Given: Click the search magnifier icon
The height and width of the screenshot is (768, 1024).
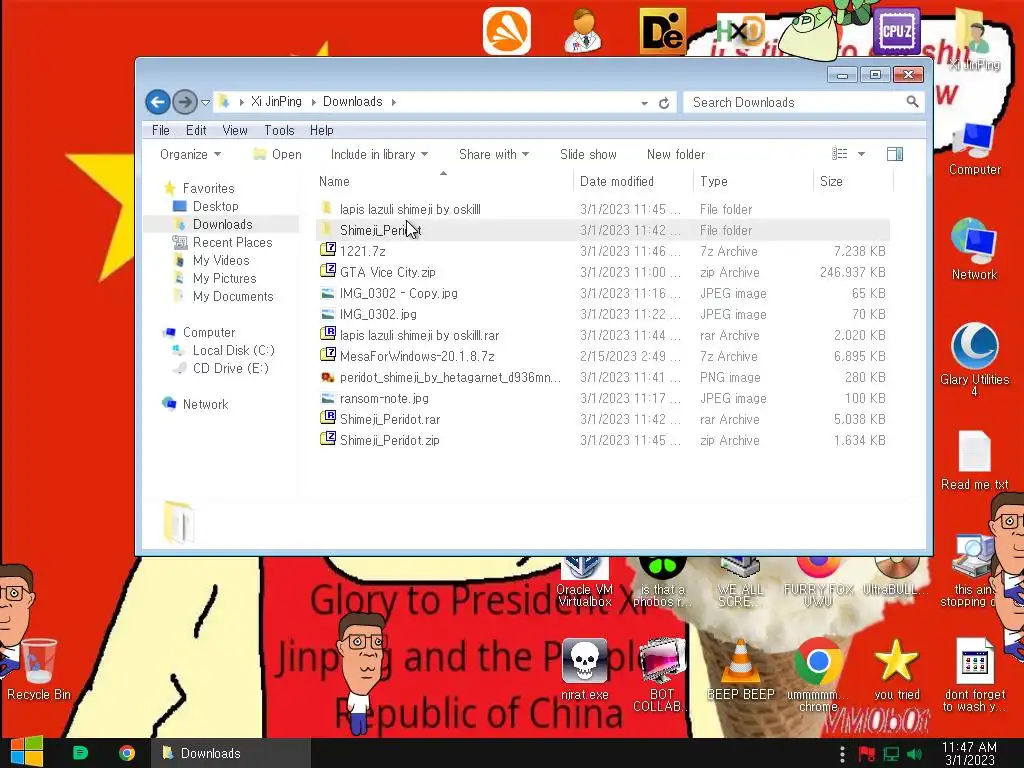Looking at the screenshot, I should pos(912,102).
